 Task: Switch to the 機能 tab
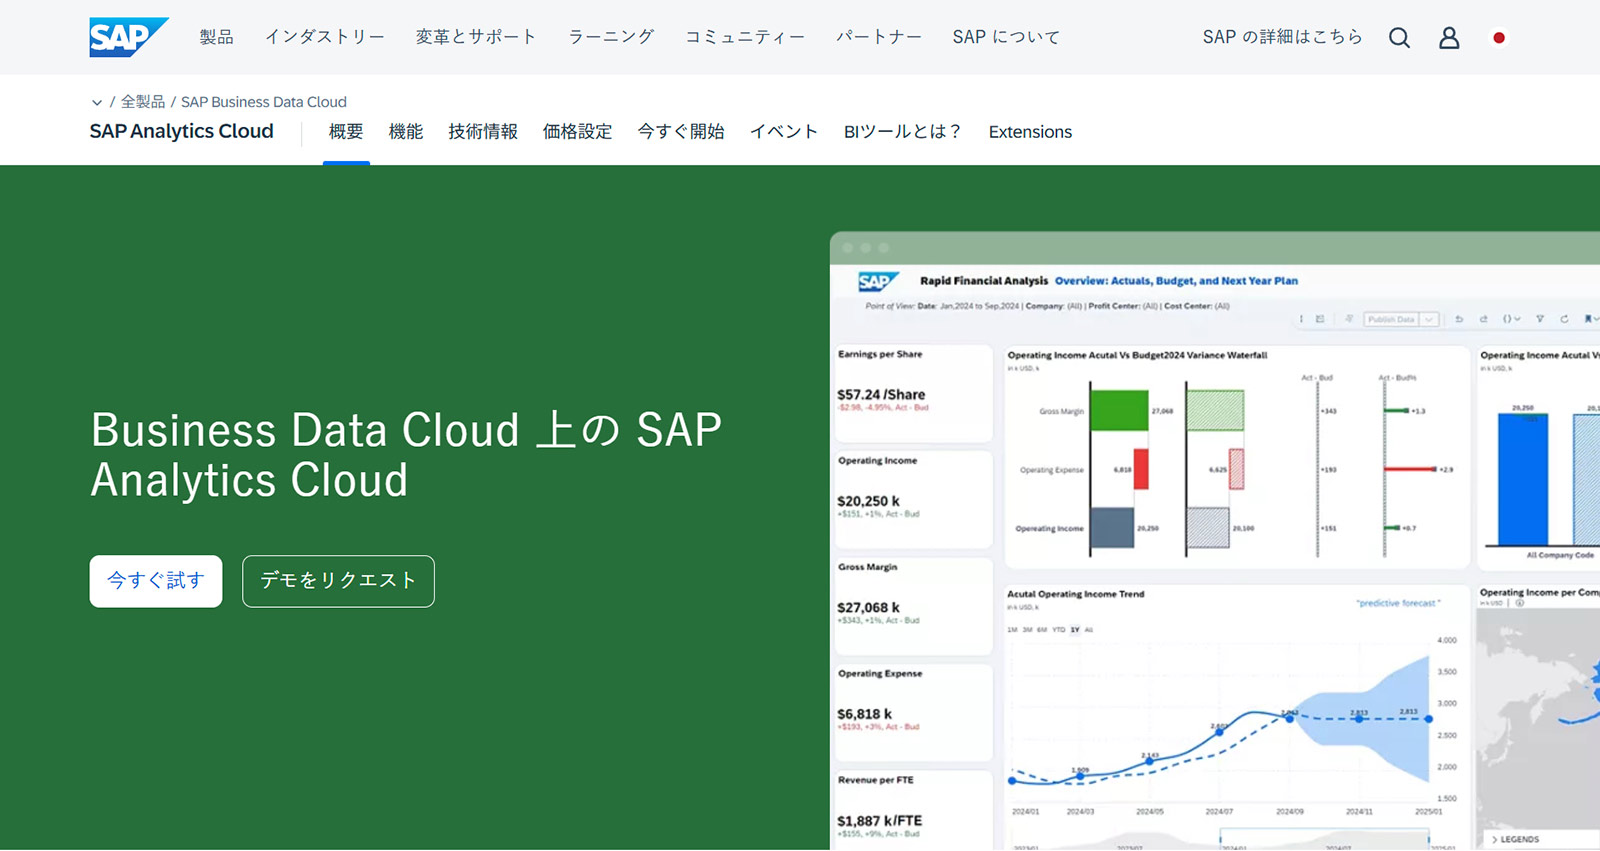(406, 132)
